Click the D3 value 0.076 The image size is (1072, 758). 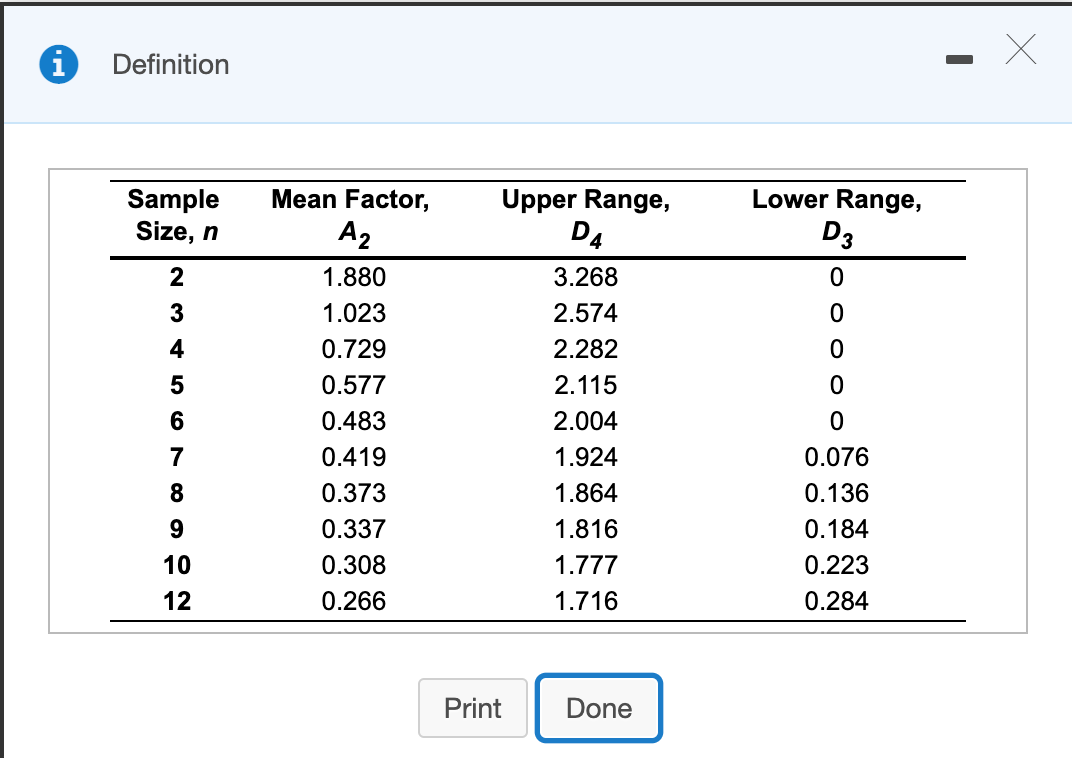[x=837, y=457]
